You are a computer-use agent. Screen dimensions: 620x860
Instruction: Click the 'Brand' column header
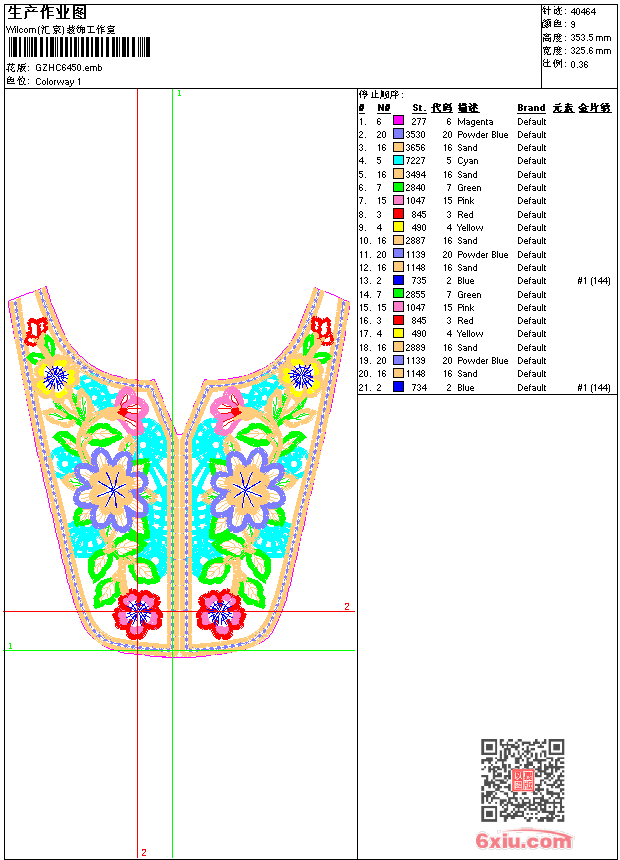coord(531,108)
